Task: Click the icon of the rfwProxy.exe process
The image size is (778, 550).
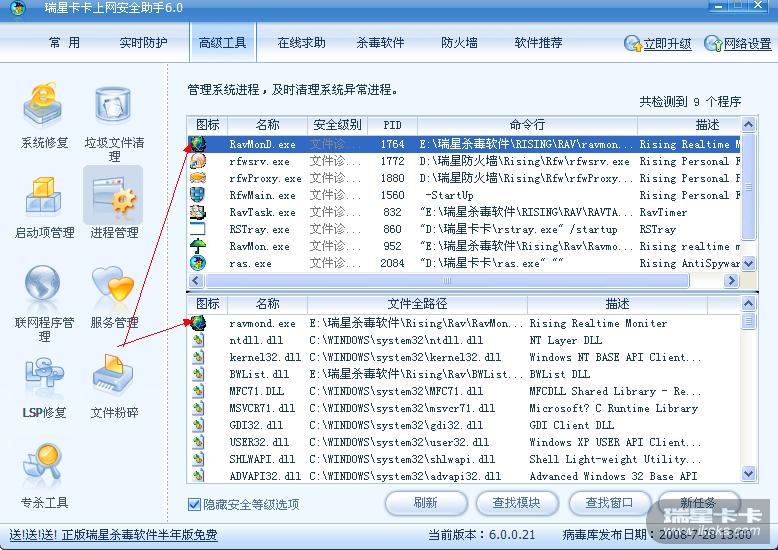Action: tap(197, 178)
